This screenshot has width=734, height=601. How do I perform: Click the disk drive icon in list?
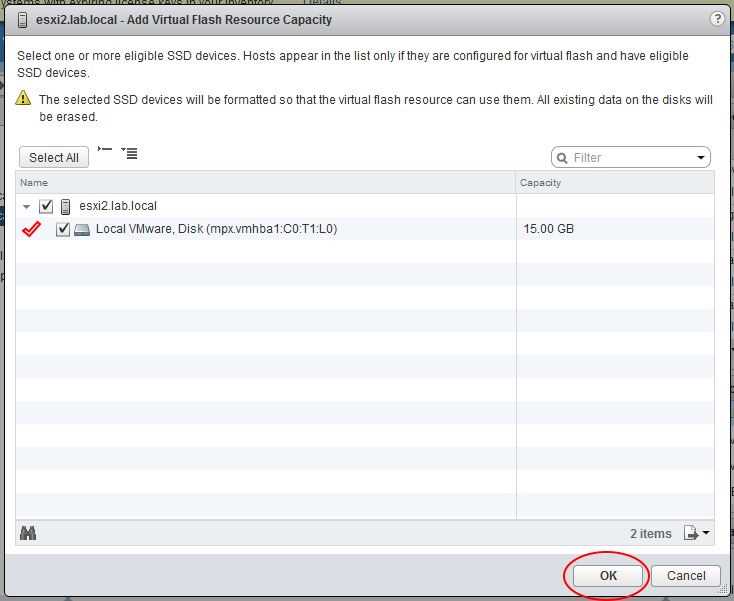[82, 229]
